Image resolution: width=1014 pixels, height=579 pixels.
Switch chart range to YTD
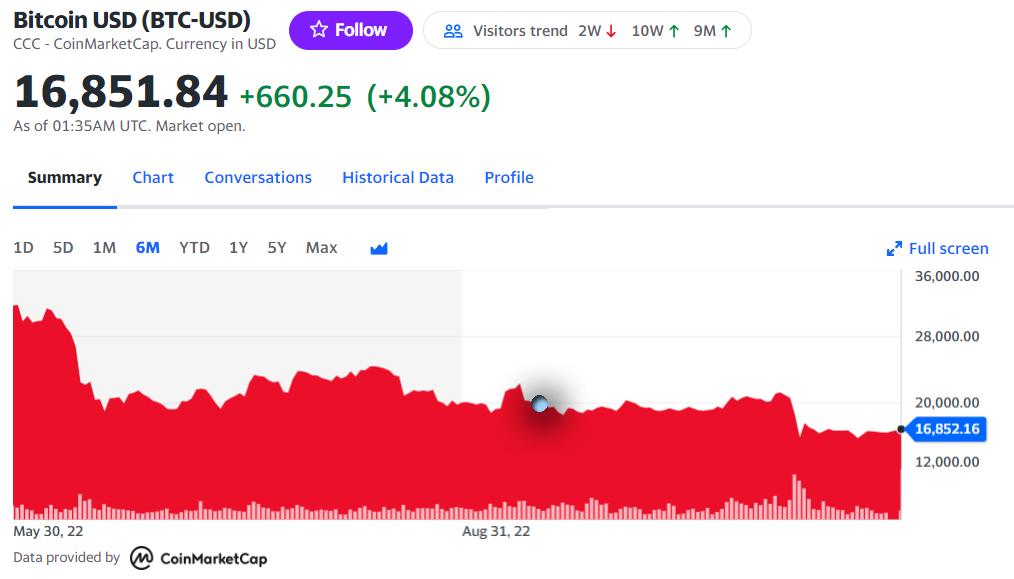194,248
